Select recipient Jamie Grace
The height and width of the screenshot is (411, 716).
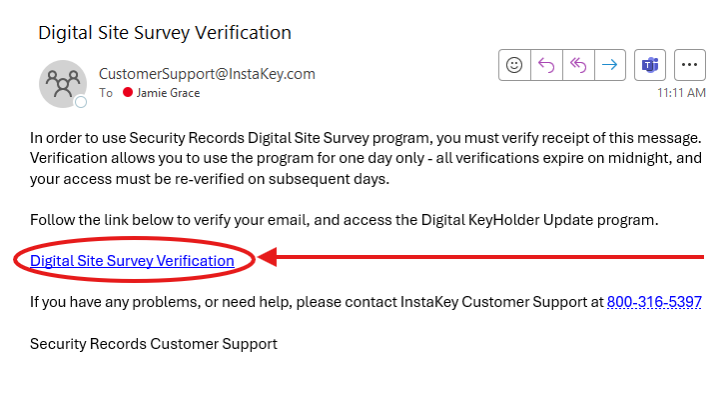click(168, 93)
